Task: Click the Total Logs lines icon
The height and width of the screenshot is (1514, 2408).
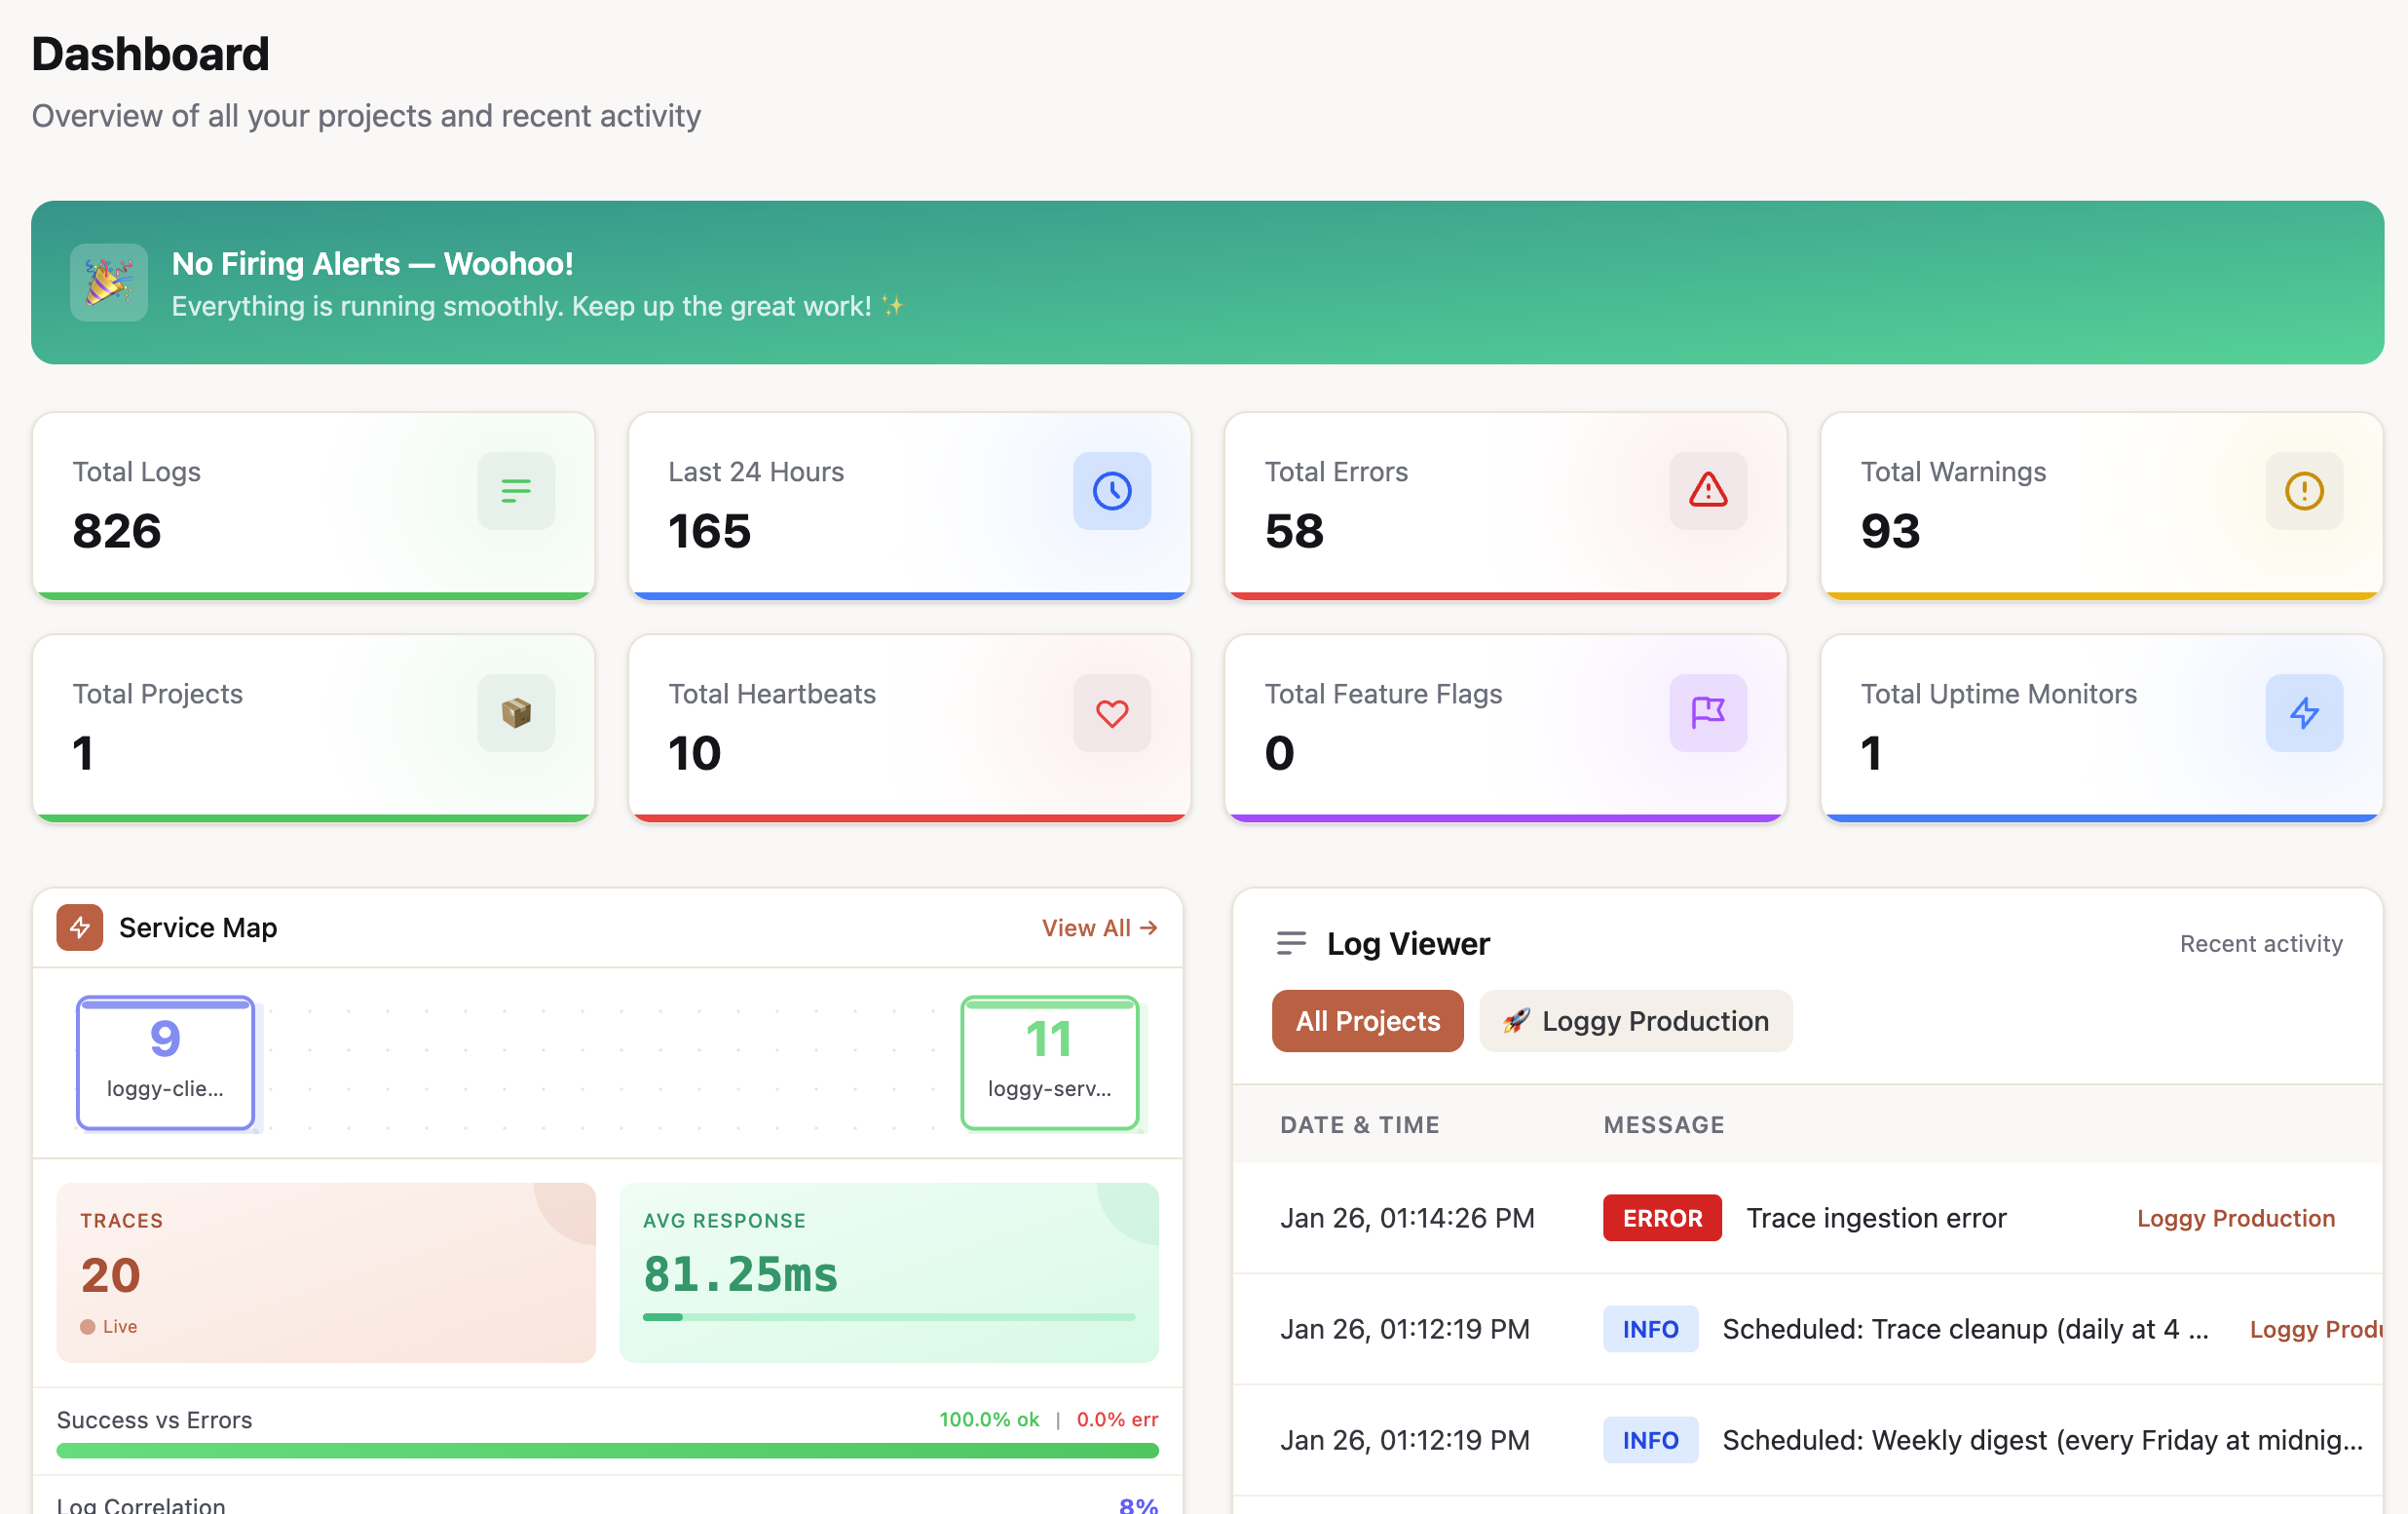Action: pyautogui.click(x=515, y=491)
